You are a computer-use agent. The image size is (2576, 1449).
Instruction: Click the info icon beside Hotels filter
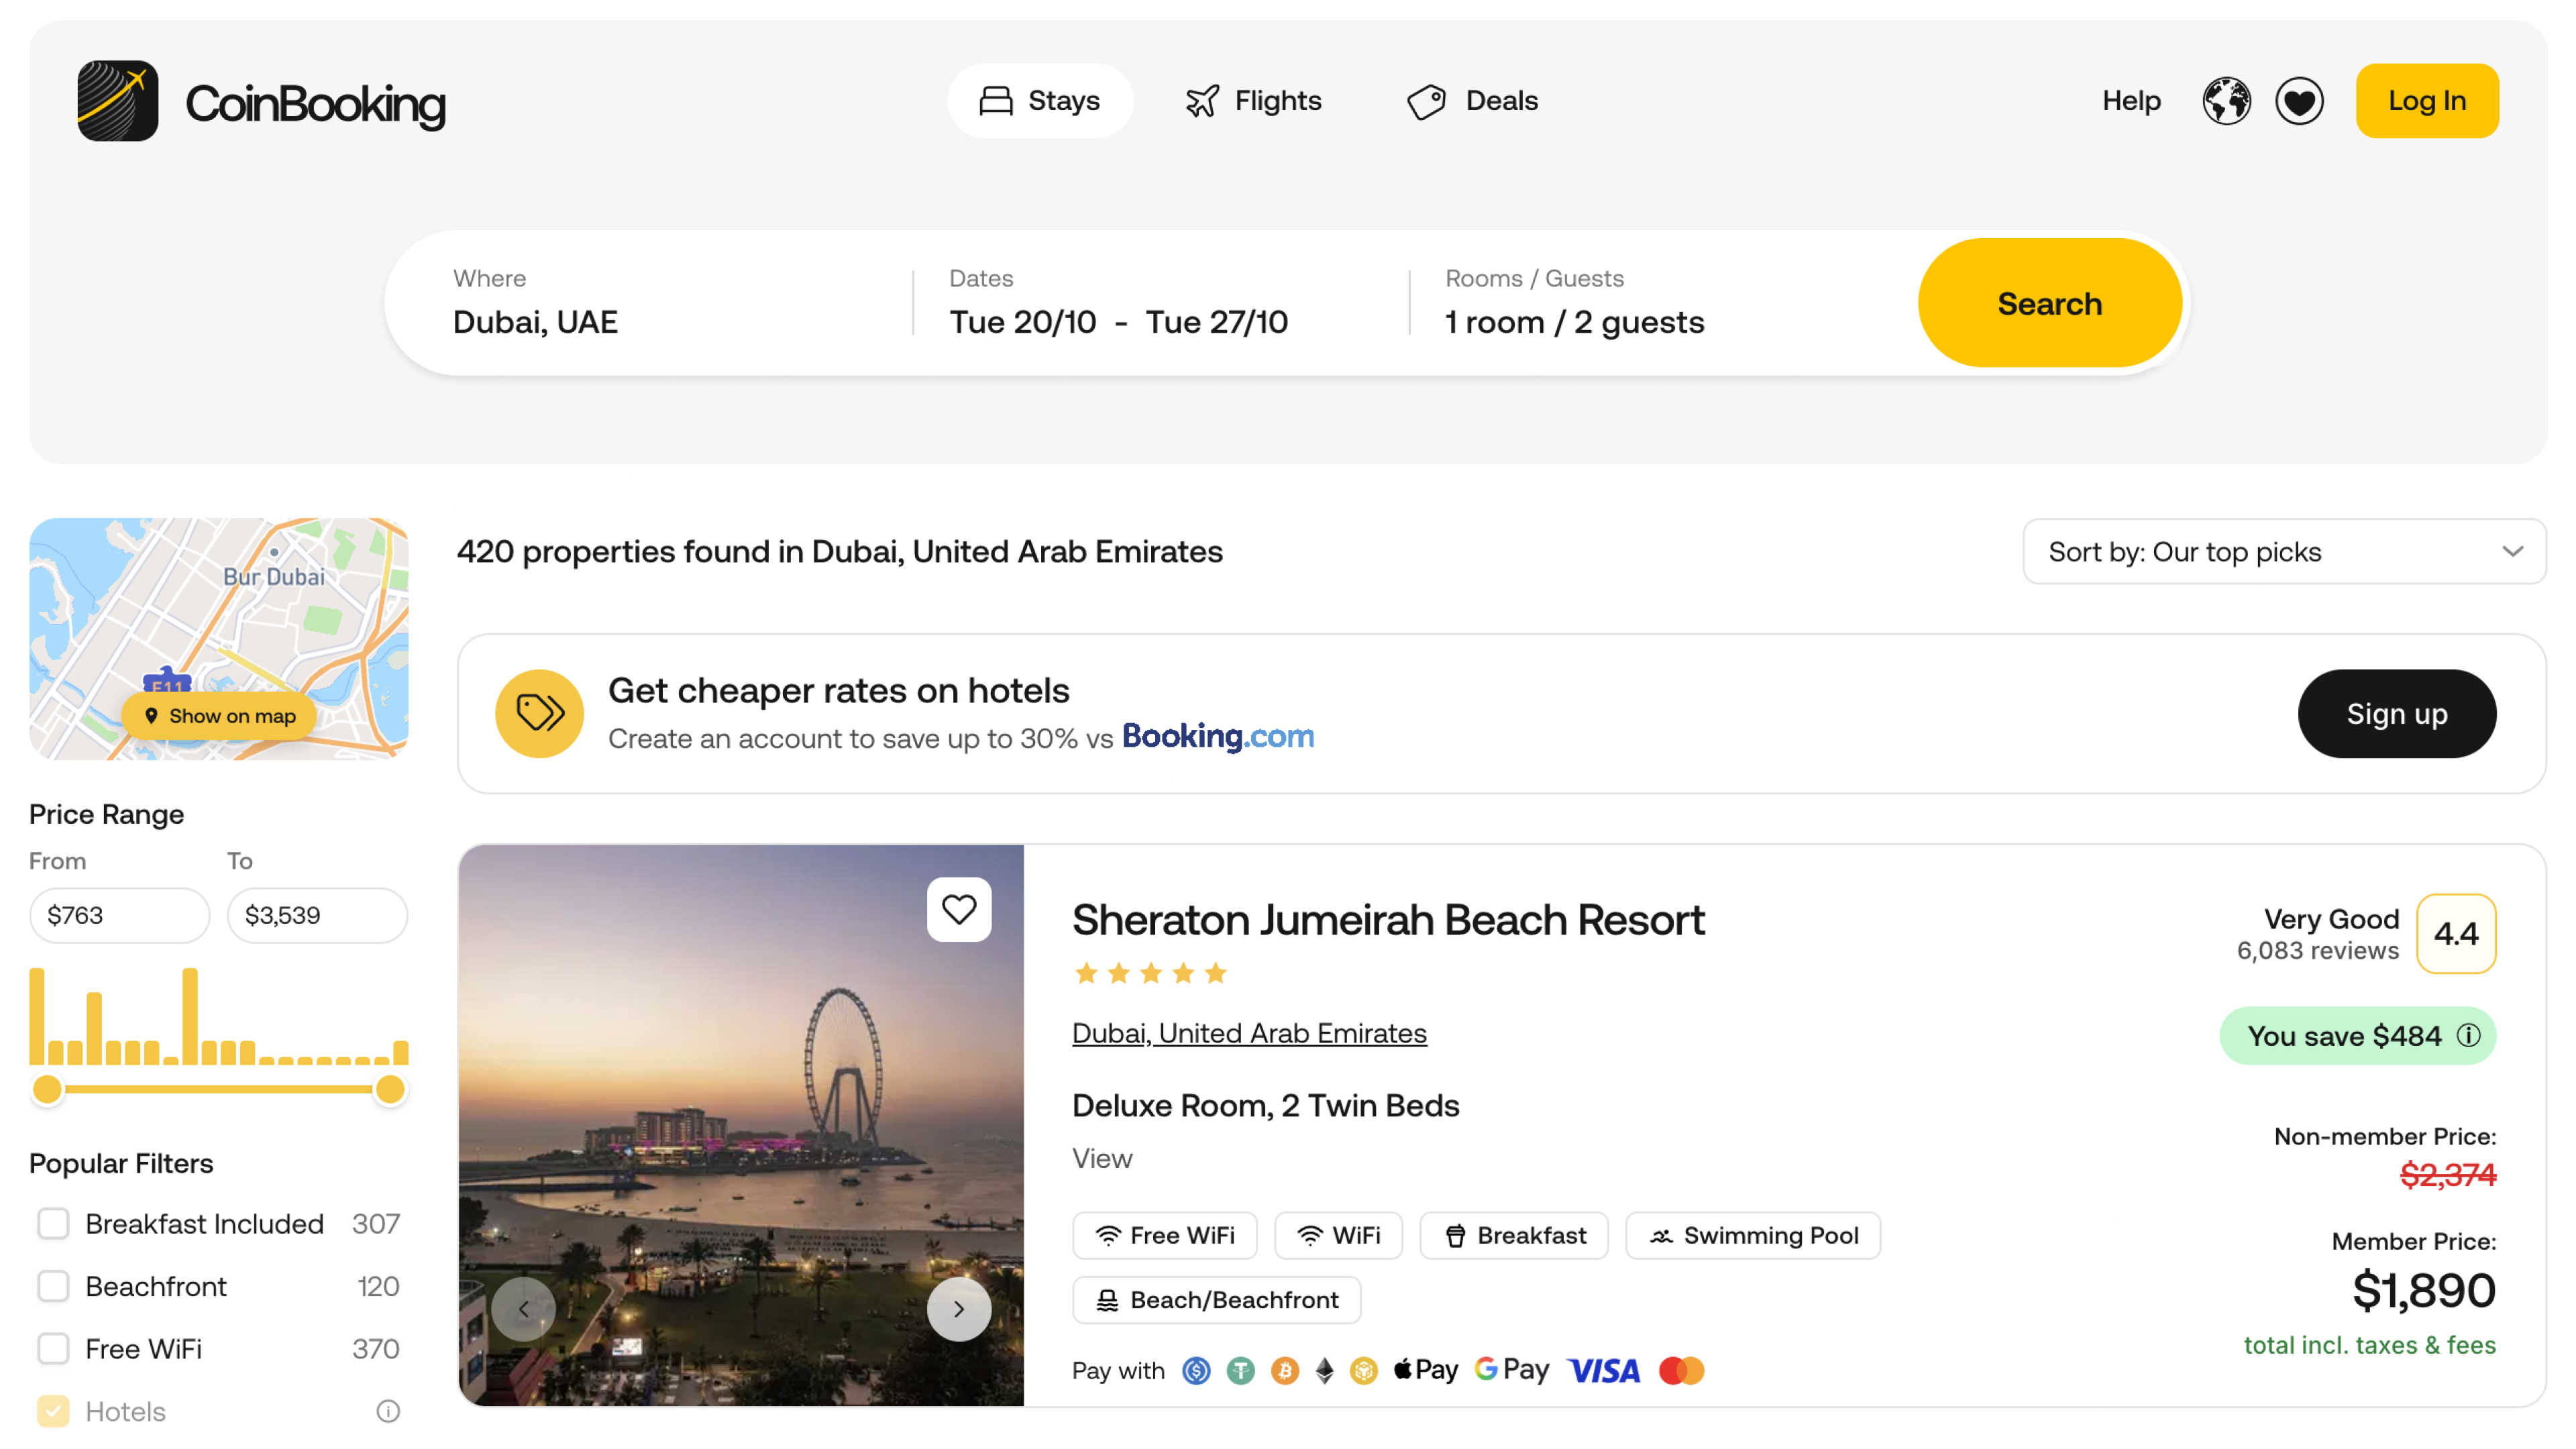(x=388, y=1411)
